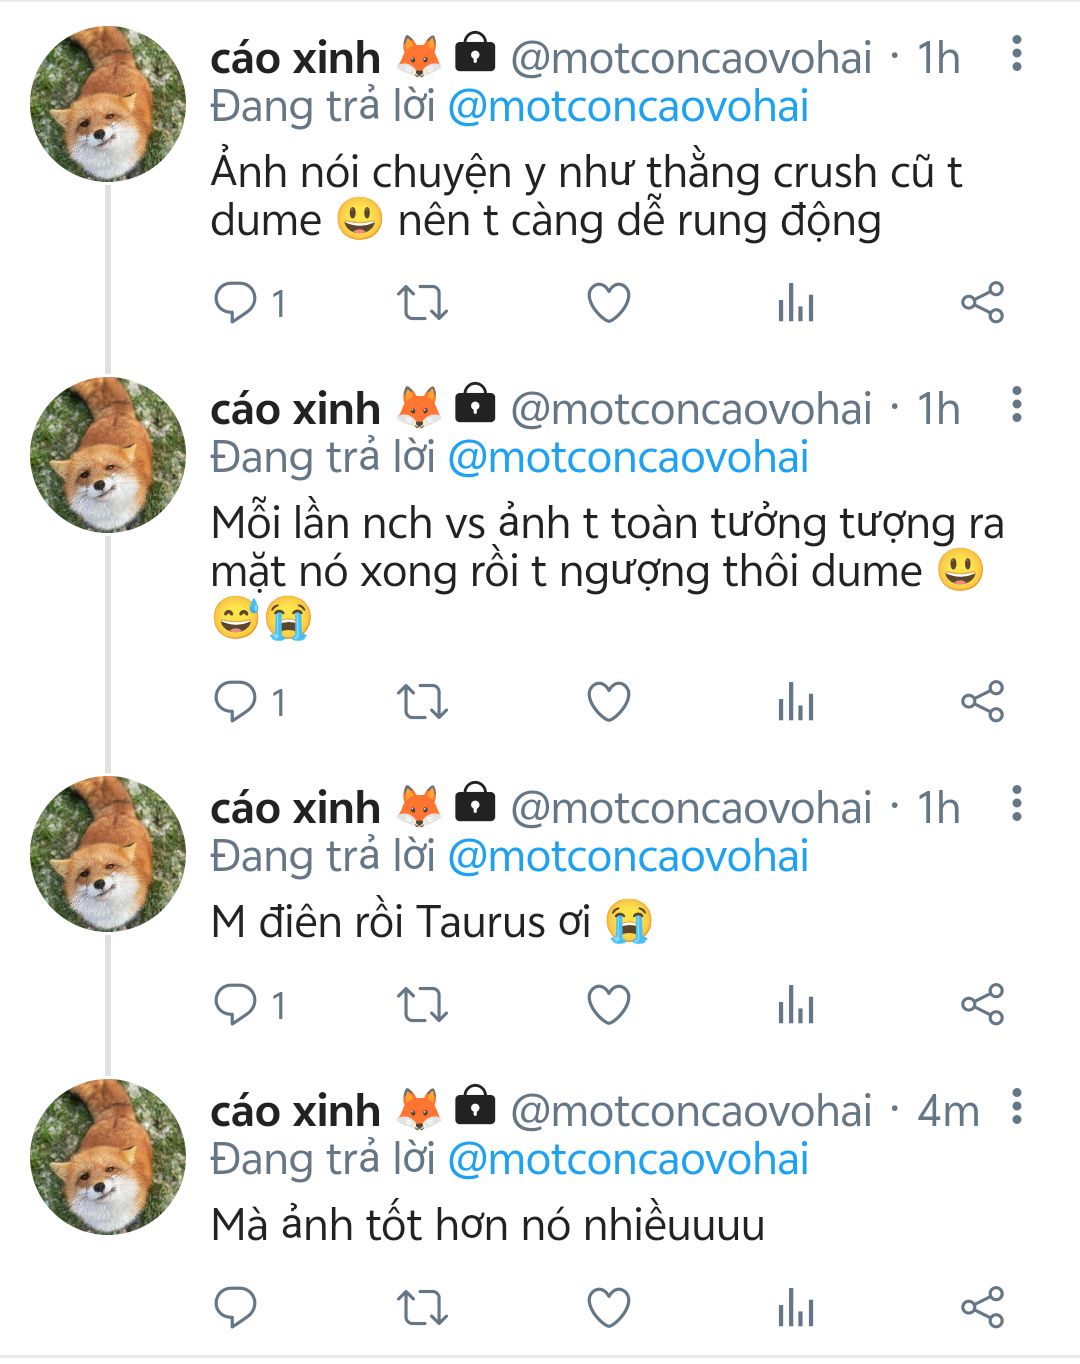1080x1364 pixels.
Task: Retweet the 'crush cũ' tweet
Action: pos(422,302)
